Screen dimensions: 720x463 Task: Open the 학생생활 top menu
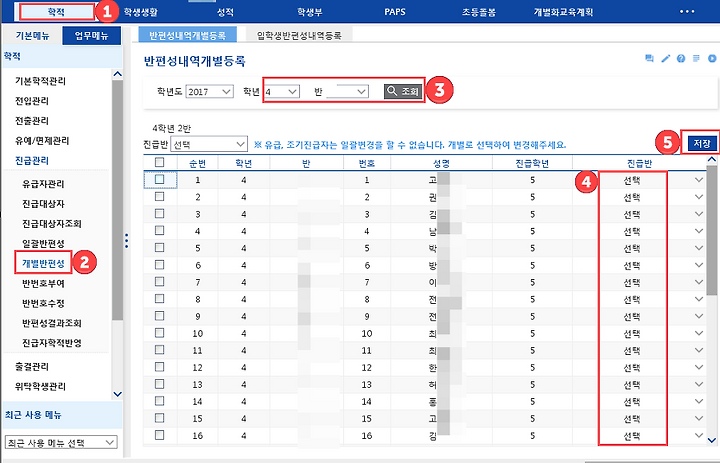(x=141, y=12)
